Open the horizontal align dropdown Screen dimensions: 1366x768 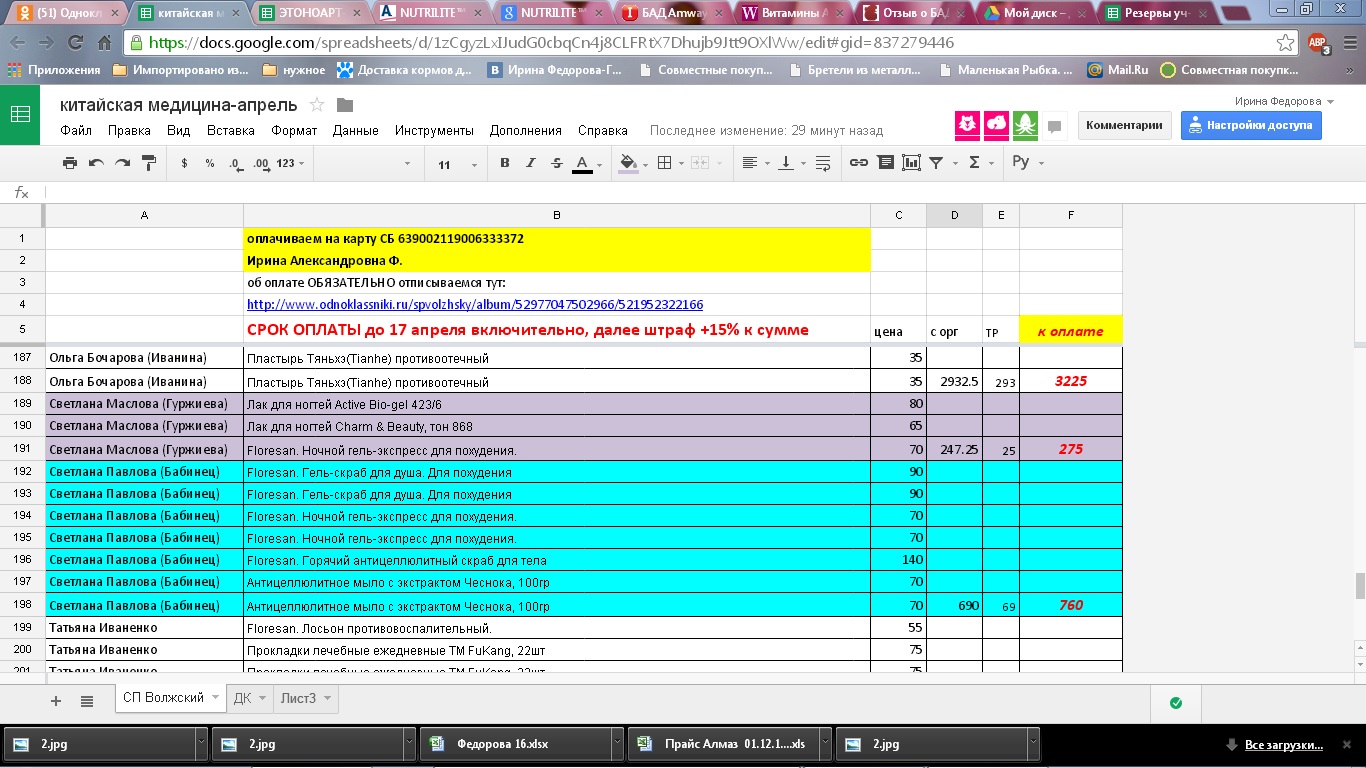click(753, 163)
